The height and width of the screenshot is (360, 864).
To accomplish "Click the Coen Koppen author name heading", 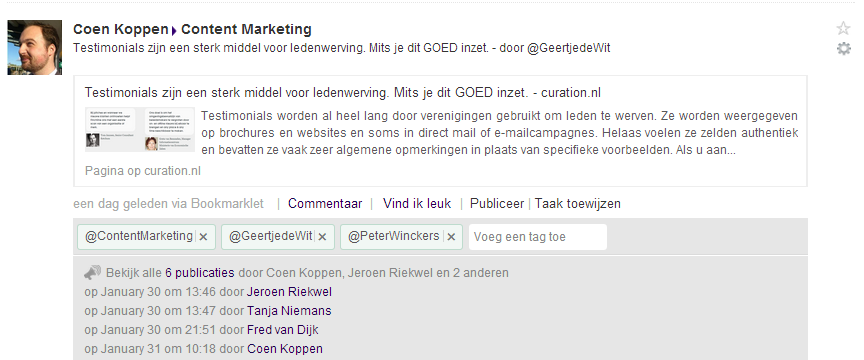I will pos(121,29).
